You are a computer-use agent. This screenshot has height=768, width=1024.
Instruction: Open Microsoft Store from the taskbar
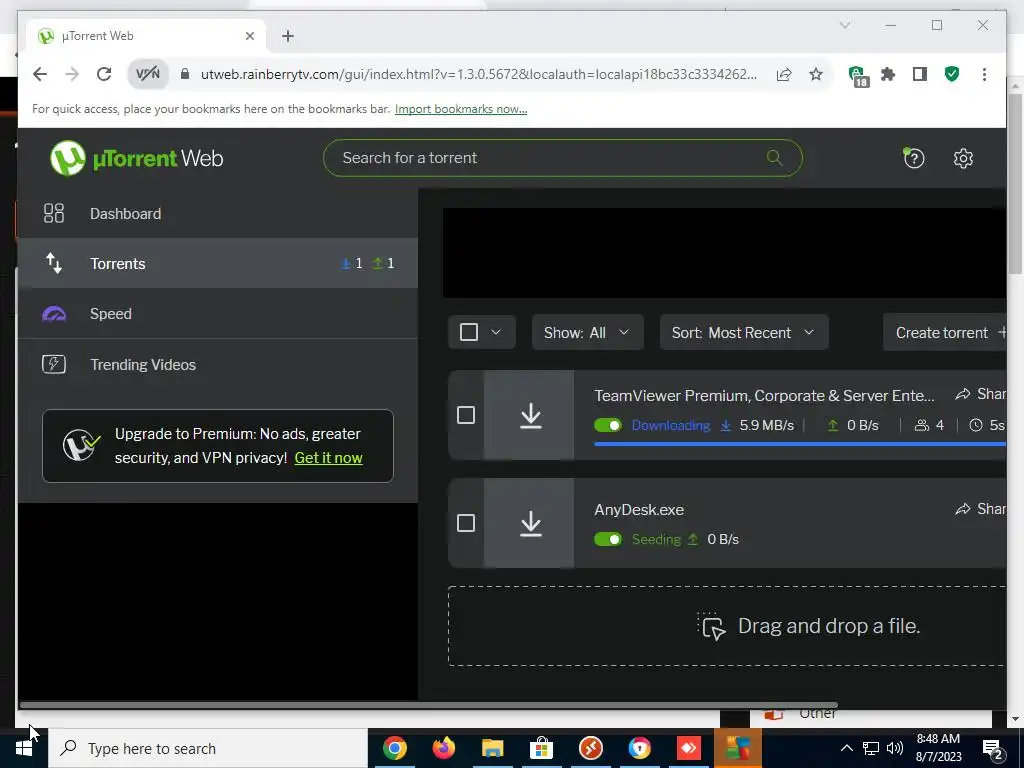[x=541, y=748]
